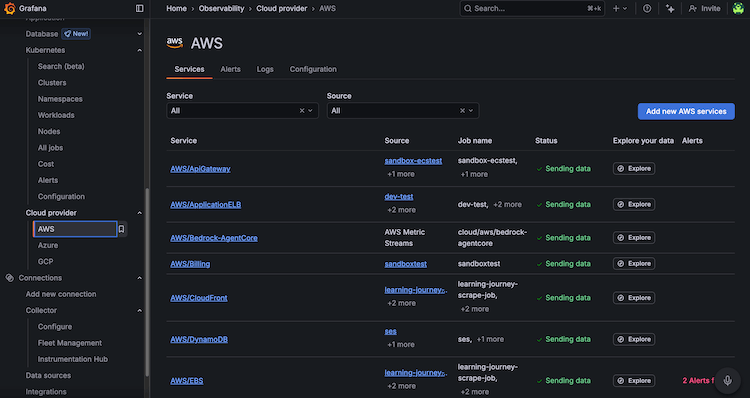Open Kubernetes Namespaces item
750x398 pixels.
tap(60, 99)
